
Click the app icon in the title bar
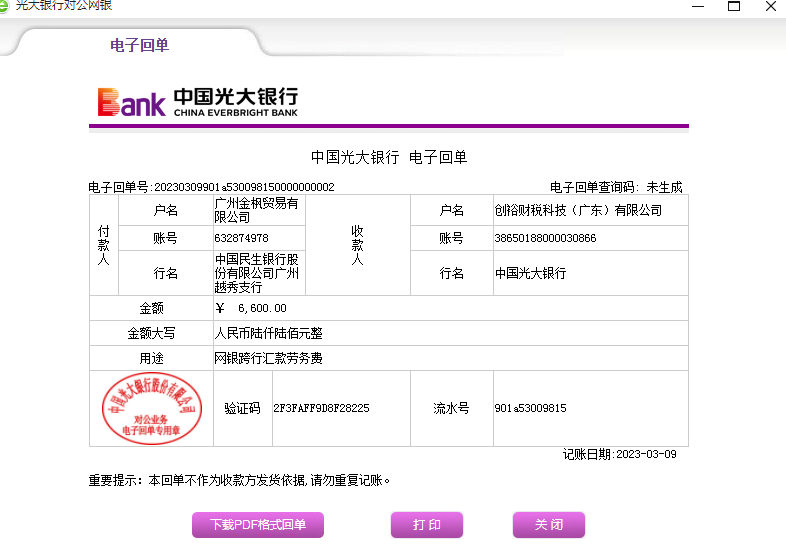coord(3,6)
